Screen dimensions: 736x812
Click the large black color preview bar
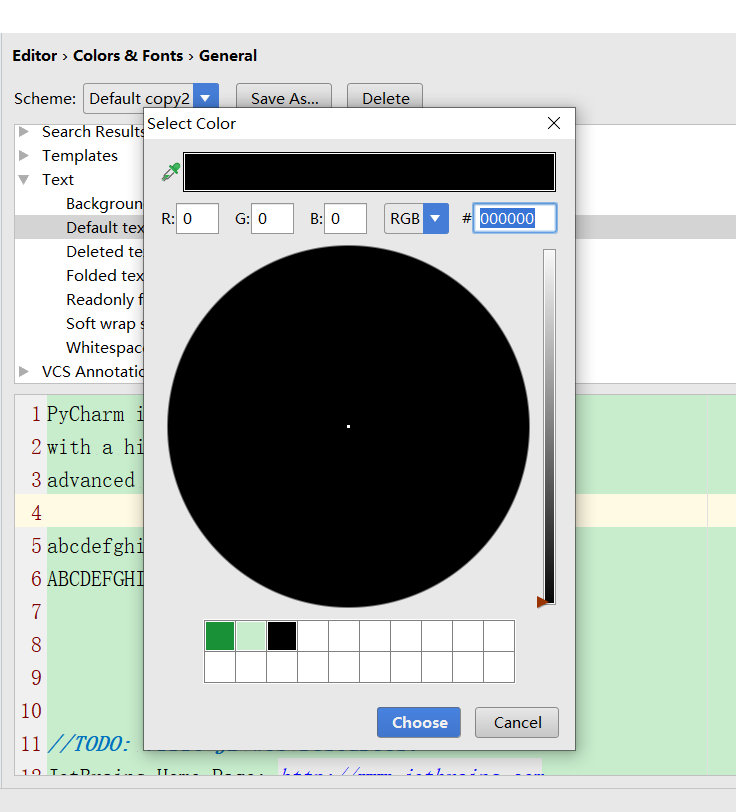coord(369,172)
